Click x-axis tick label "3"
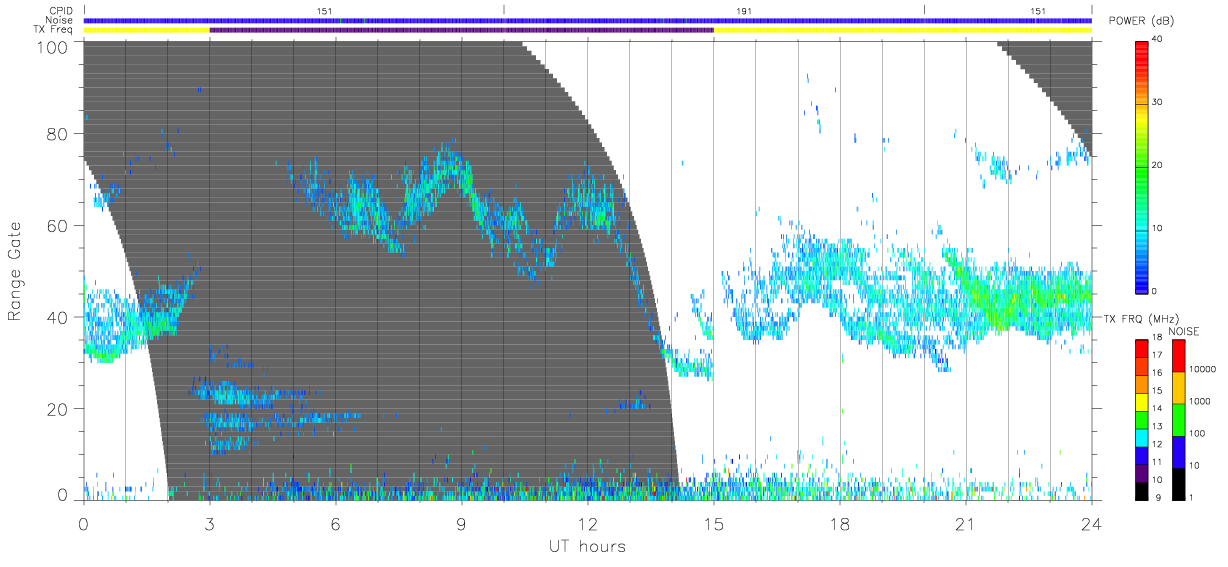The image size is (1228, 567). [x=210, y=523]
